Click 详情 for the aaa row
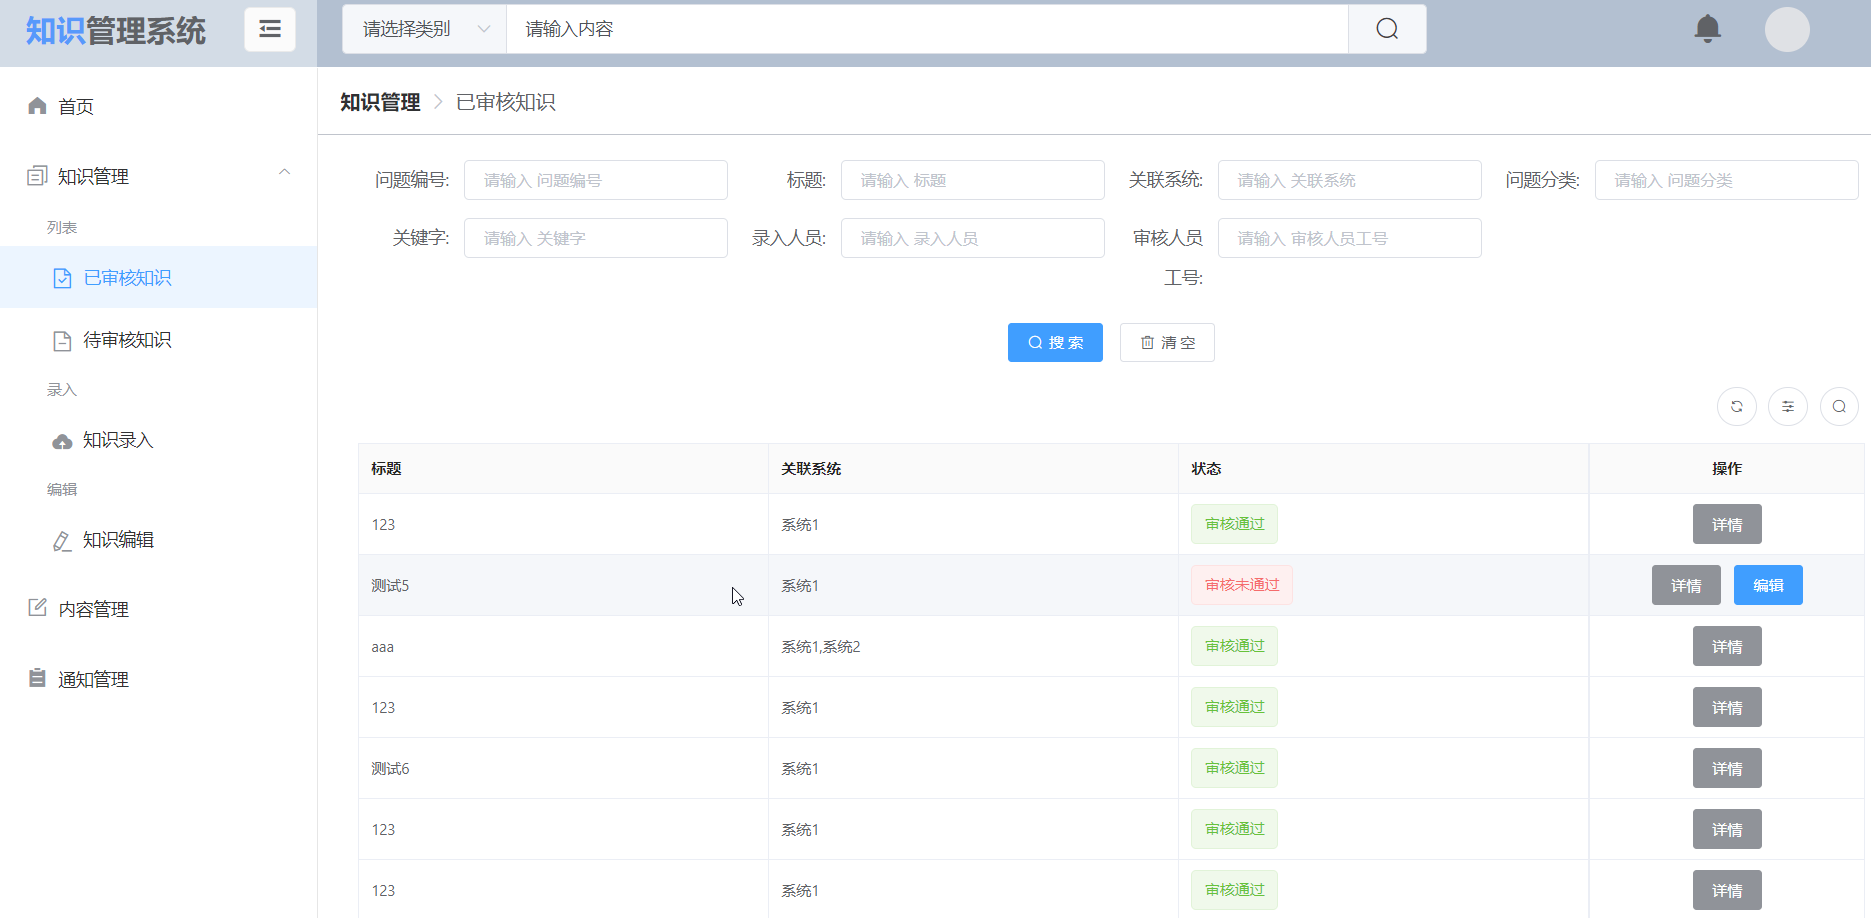 pyautogui.click(x=1727, y=646)
